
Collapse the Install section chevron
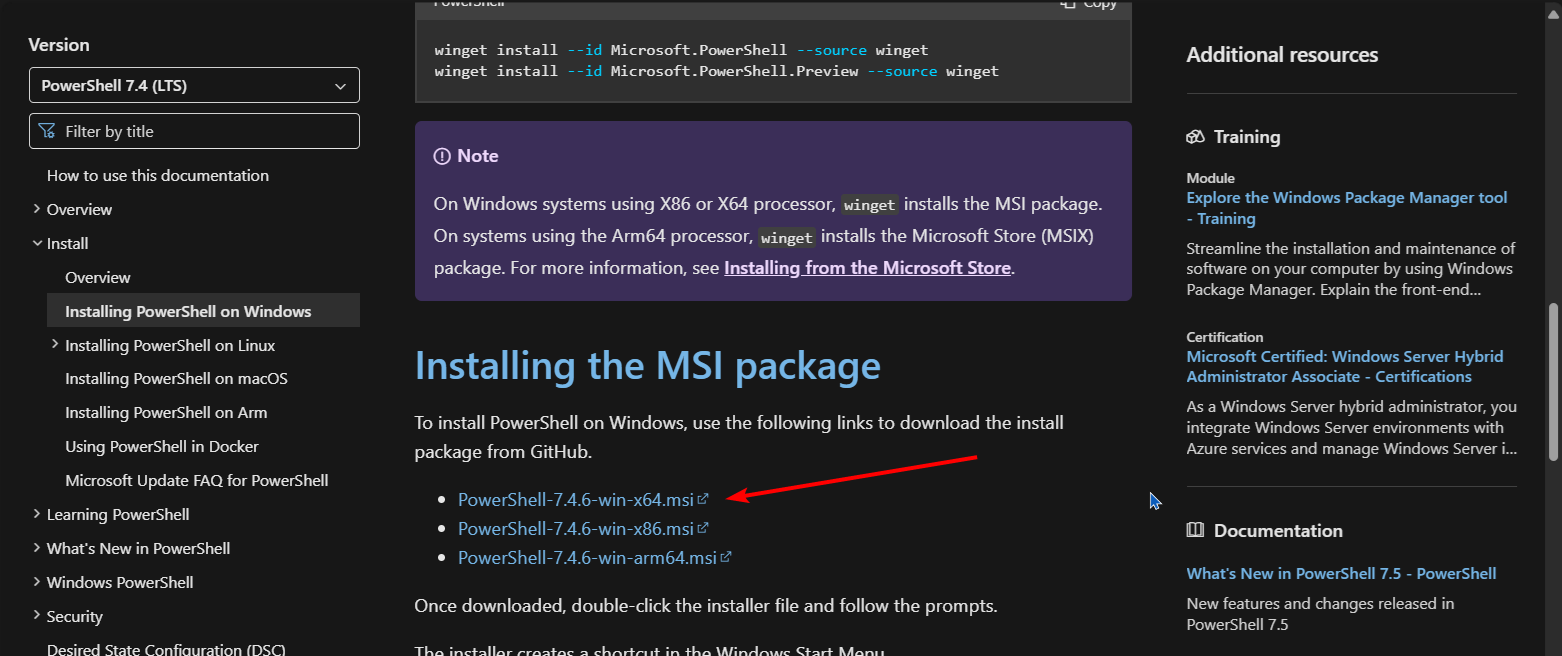click(37, 243)
